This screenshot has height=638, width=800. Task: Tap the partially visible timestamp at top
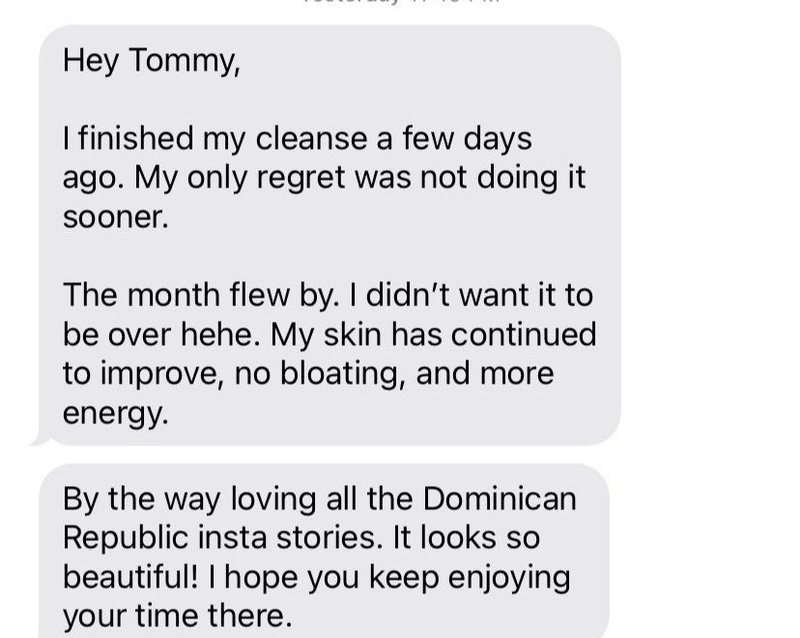pos(400,2)
